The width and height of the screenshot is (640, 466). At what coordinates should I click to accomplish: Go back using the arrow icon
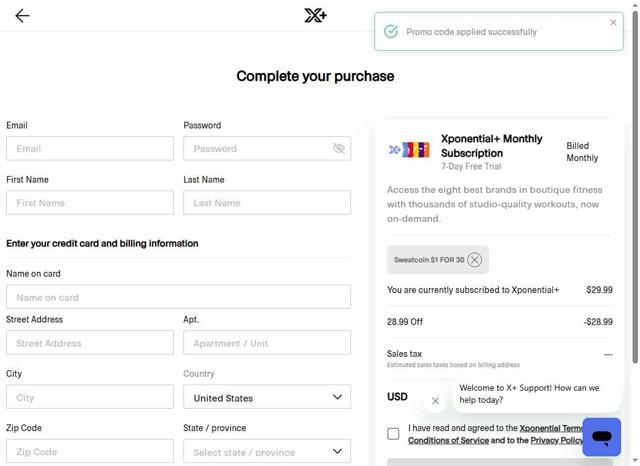click(x=22, y=16)
